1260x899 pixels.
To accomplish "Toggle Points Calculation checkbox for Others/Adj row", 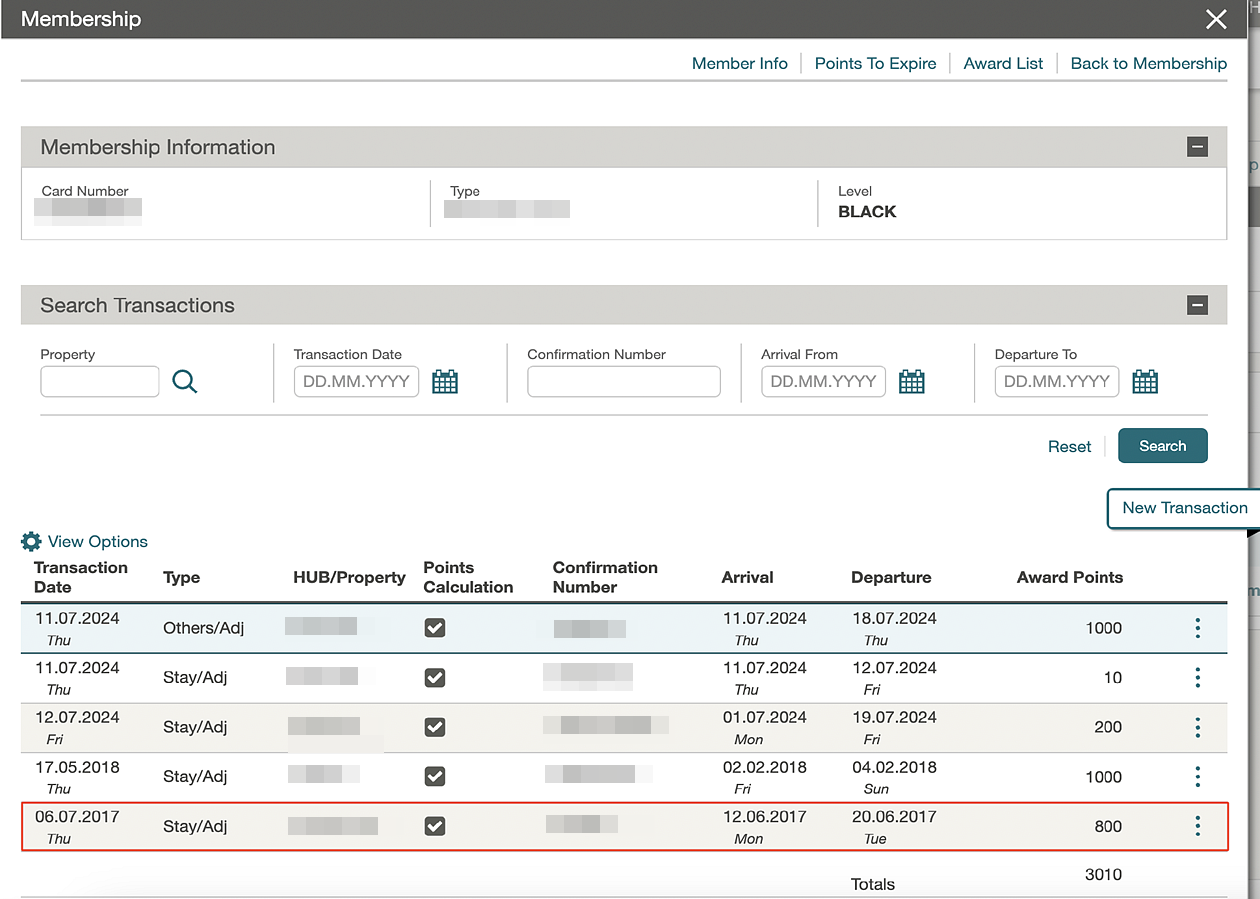I will (435, 628).
